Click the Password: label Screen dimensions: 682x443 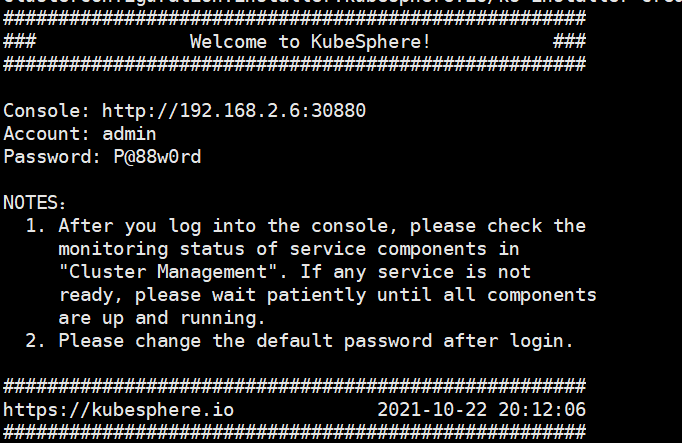click(52, 157)
